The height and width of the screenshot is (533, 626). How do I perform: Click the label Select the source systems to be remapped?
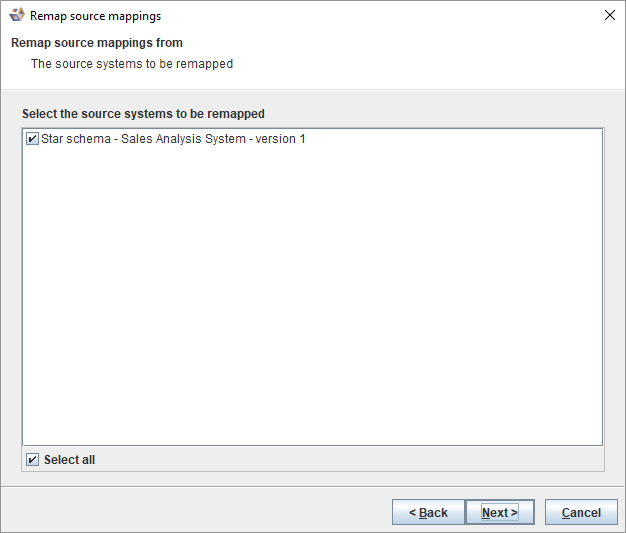pos(143,114)
